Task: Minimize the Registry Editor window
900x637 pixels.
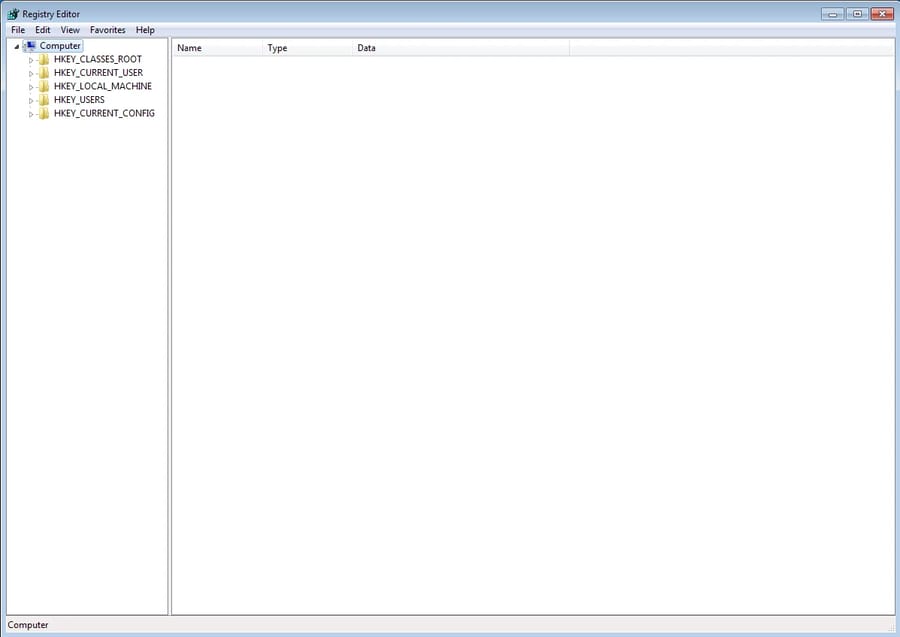Action: [x=832, y=14]
